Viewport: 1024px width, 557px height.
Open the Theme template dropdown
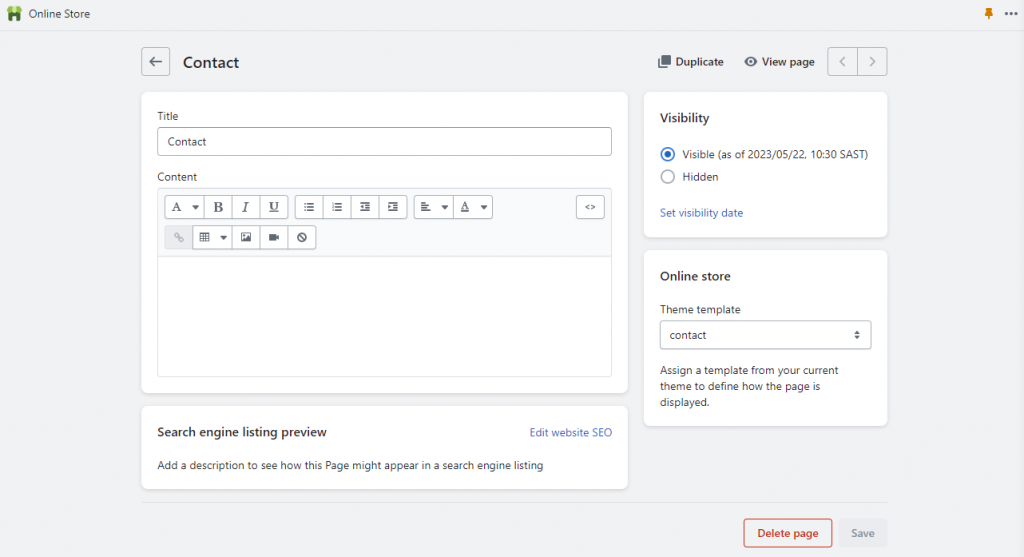click(765, 335)
